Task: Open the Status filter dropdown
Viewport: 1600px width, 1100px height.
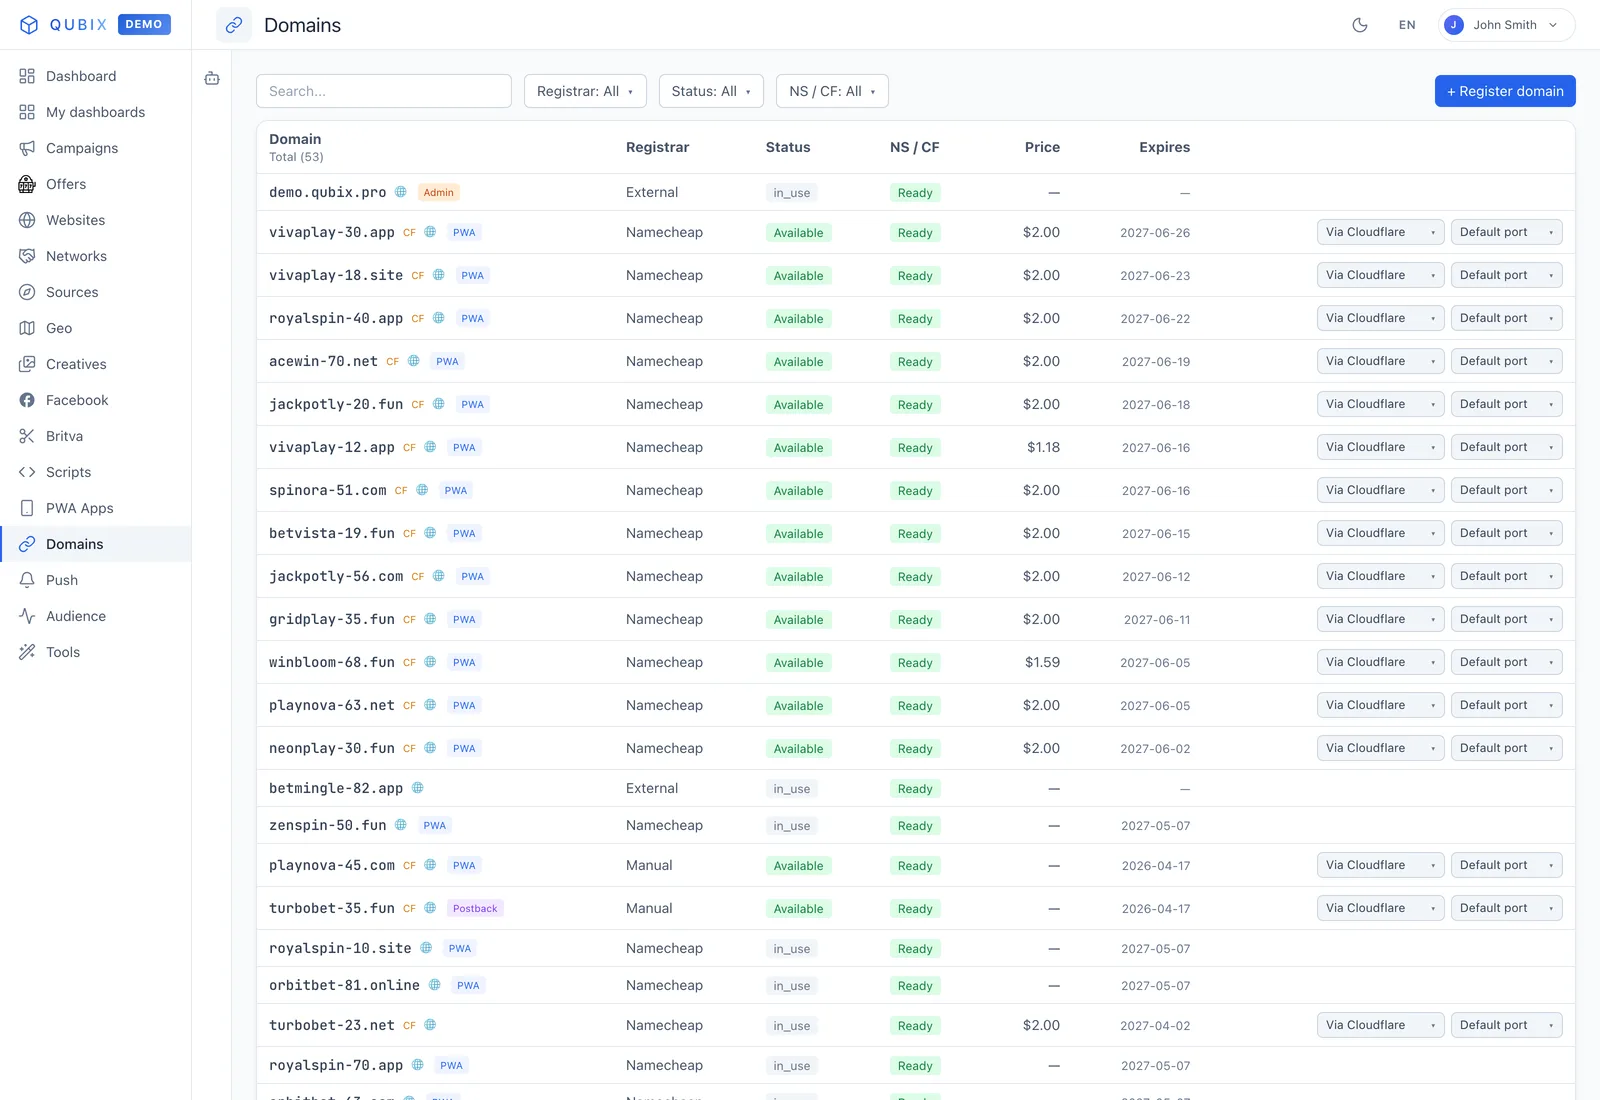Action: [711, 91]
